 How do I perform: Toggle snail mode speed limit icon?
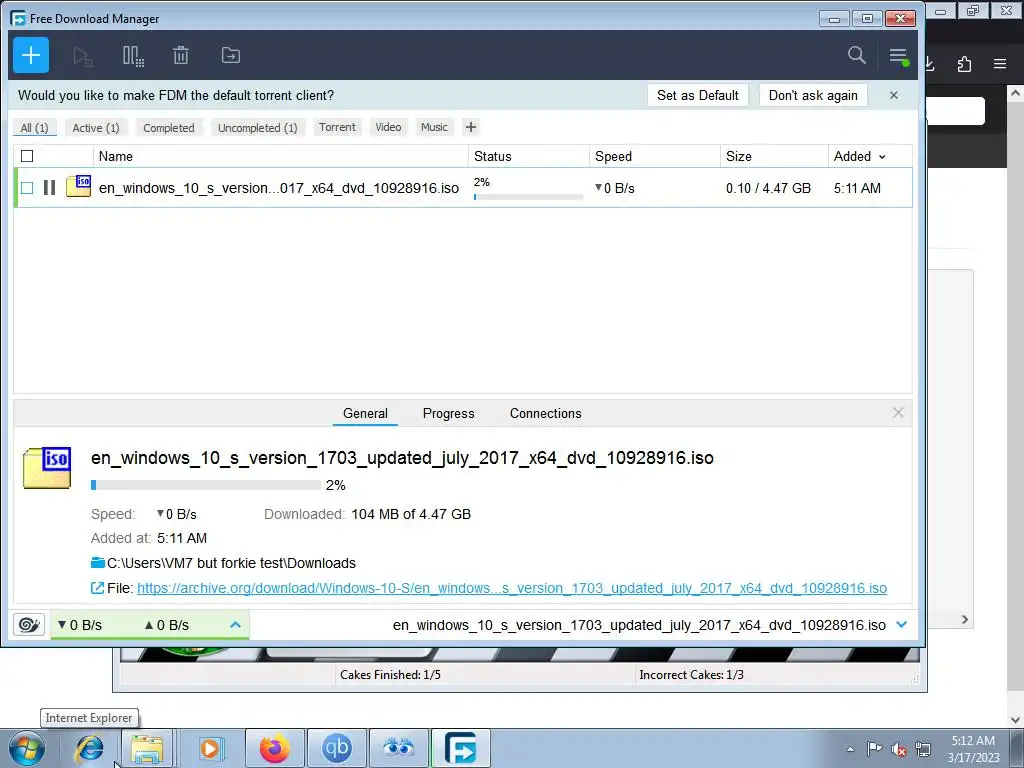tap(29, 625)
